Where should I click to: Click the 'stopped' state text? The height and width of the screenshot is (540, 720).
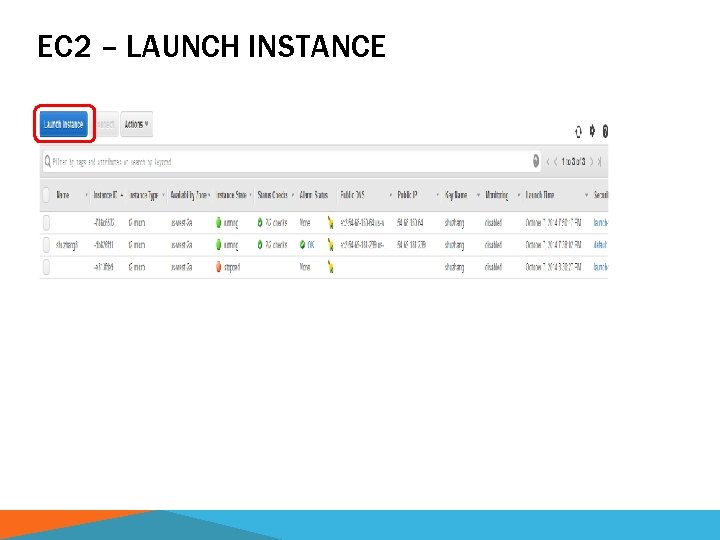pyautogui.click(x=232, y=267)
